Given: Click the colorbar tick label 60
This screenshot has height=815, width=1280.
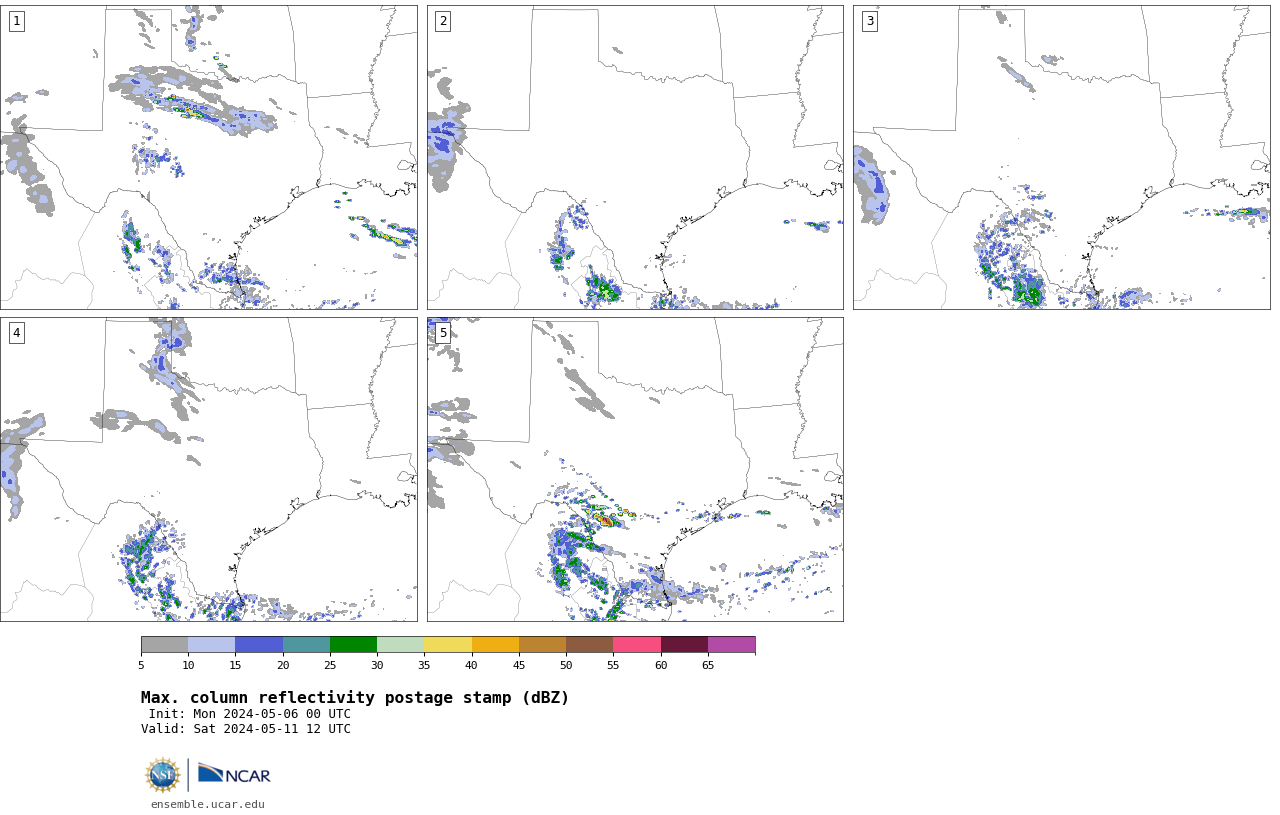Looking at the screenshot, I should [x=661, y=665].
